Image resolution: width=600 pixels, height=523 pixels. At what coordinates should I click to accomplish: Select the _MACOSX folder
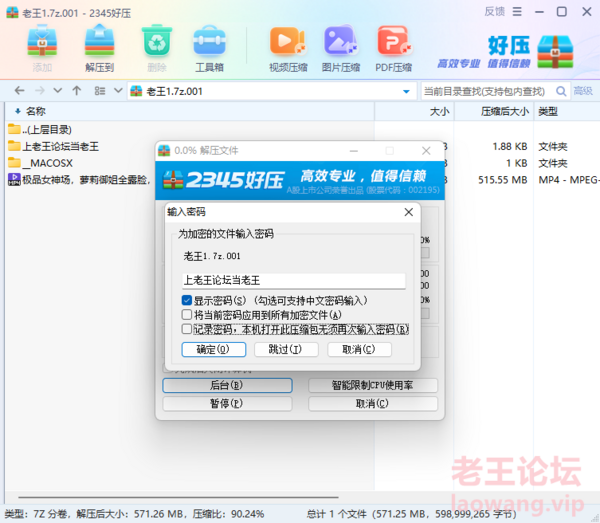point(41,163)
